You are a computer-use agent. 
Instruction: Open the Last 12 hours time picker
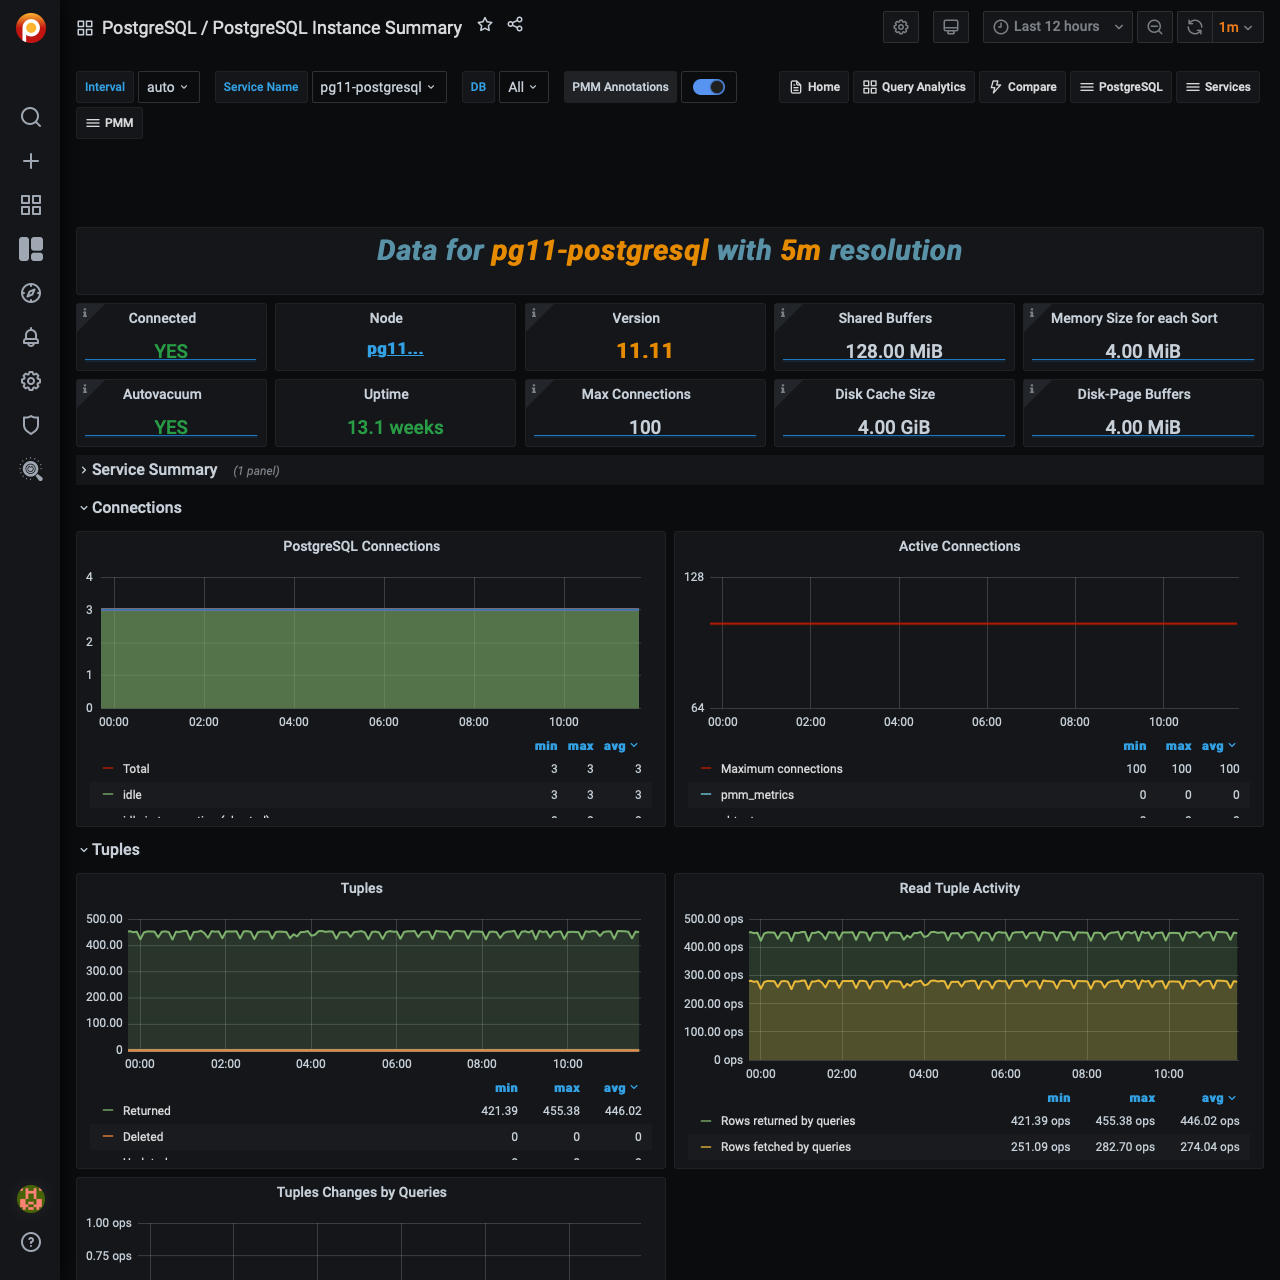click(x=1057, y=27)
